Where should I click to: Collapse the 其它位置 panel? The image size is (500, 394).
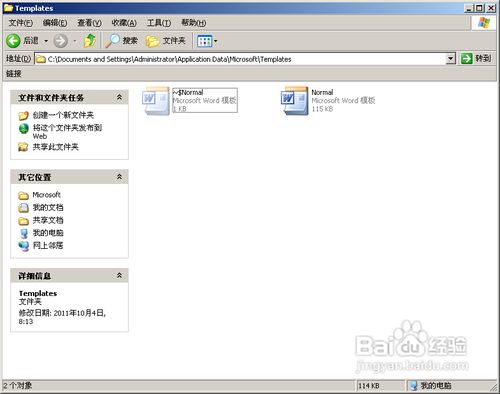[x=119, y=177]
